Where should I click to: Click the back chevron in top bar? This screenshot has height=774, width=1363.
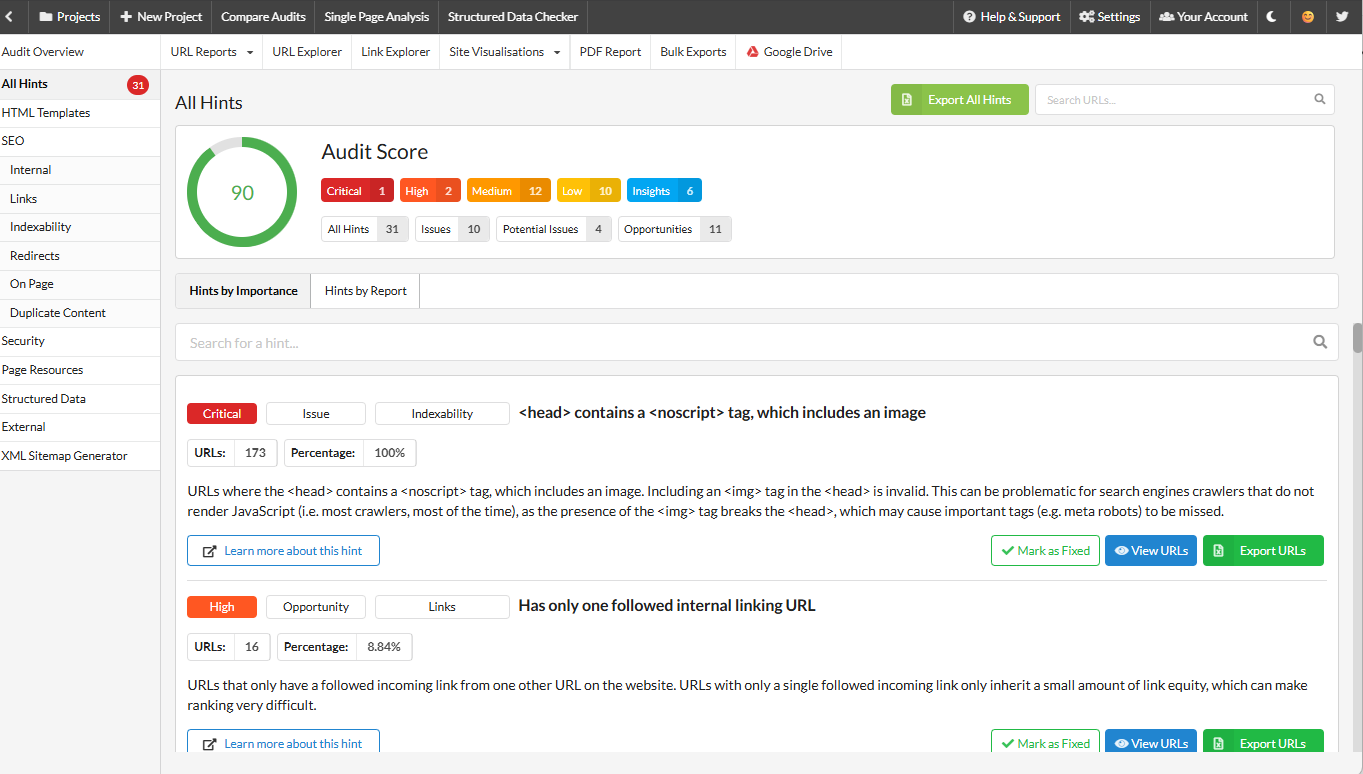(9, 17)
